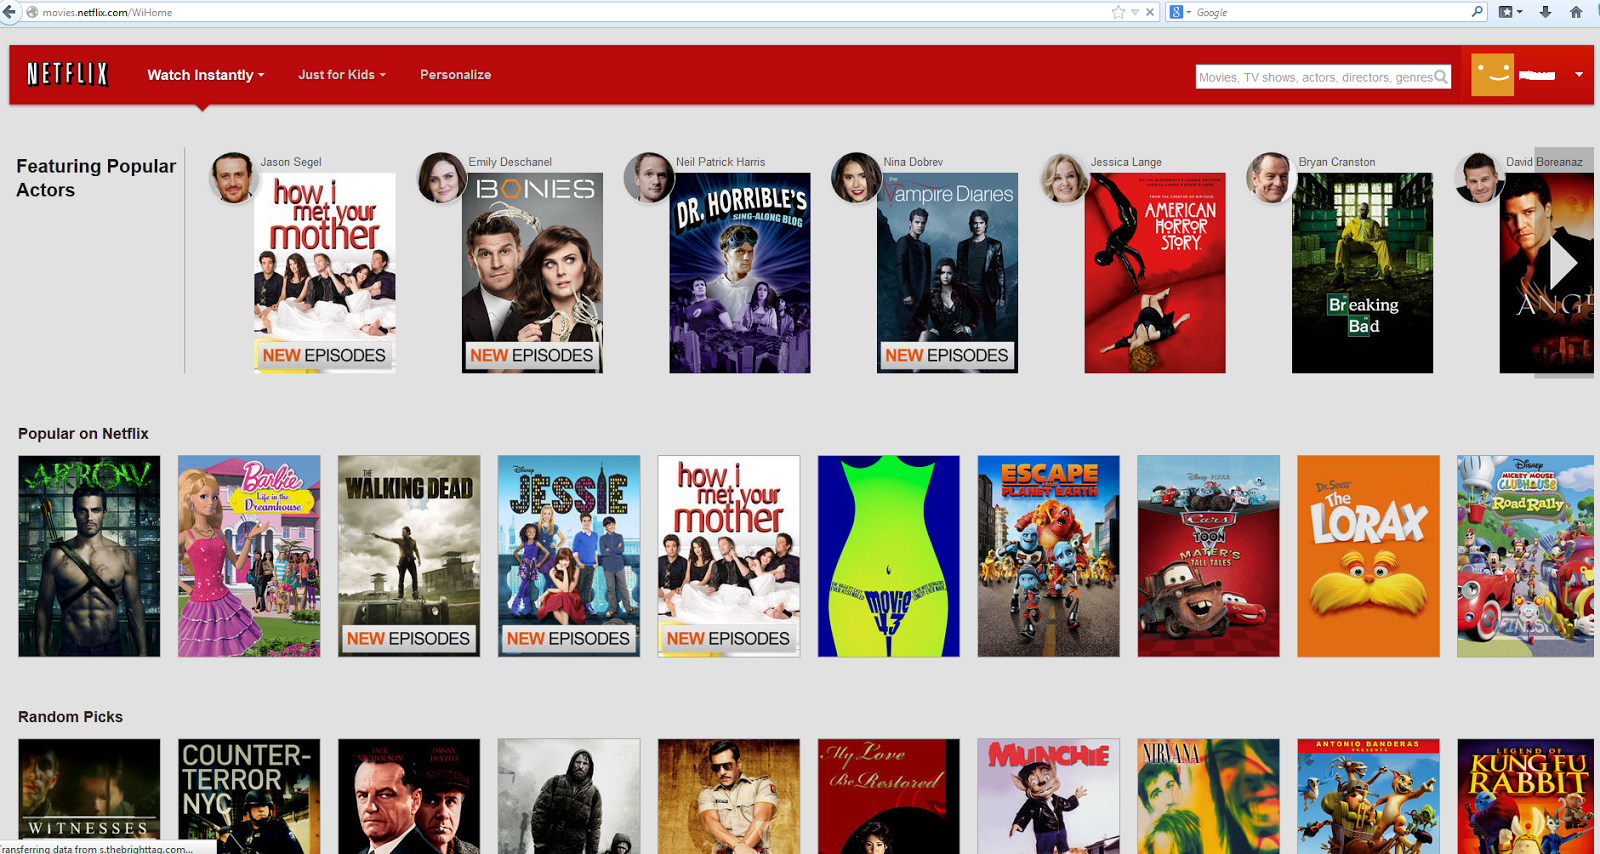Image resolution: width=1600 pixels, height=854 pixels.
Task: Open the Neil Patrick Harris link
Action: pyautogui.click(x=720, y=162)
